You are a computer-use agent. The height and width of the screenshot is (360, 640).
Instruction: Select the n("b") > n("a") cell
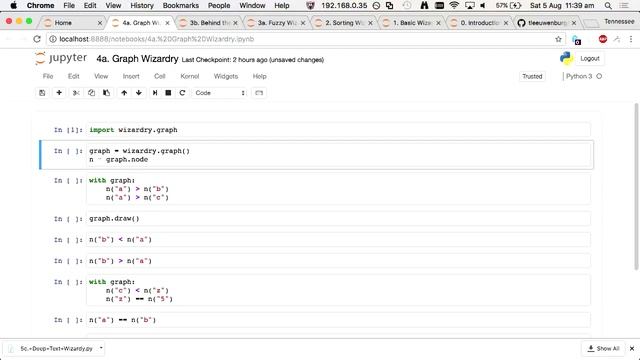(338, 261)
